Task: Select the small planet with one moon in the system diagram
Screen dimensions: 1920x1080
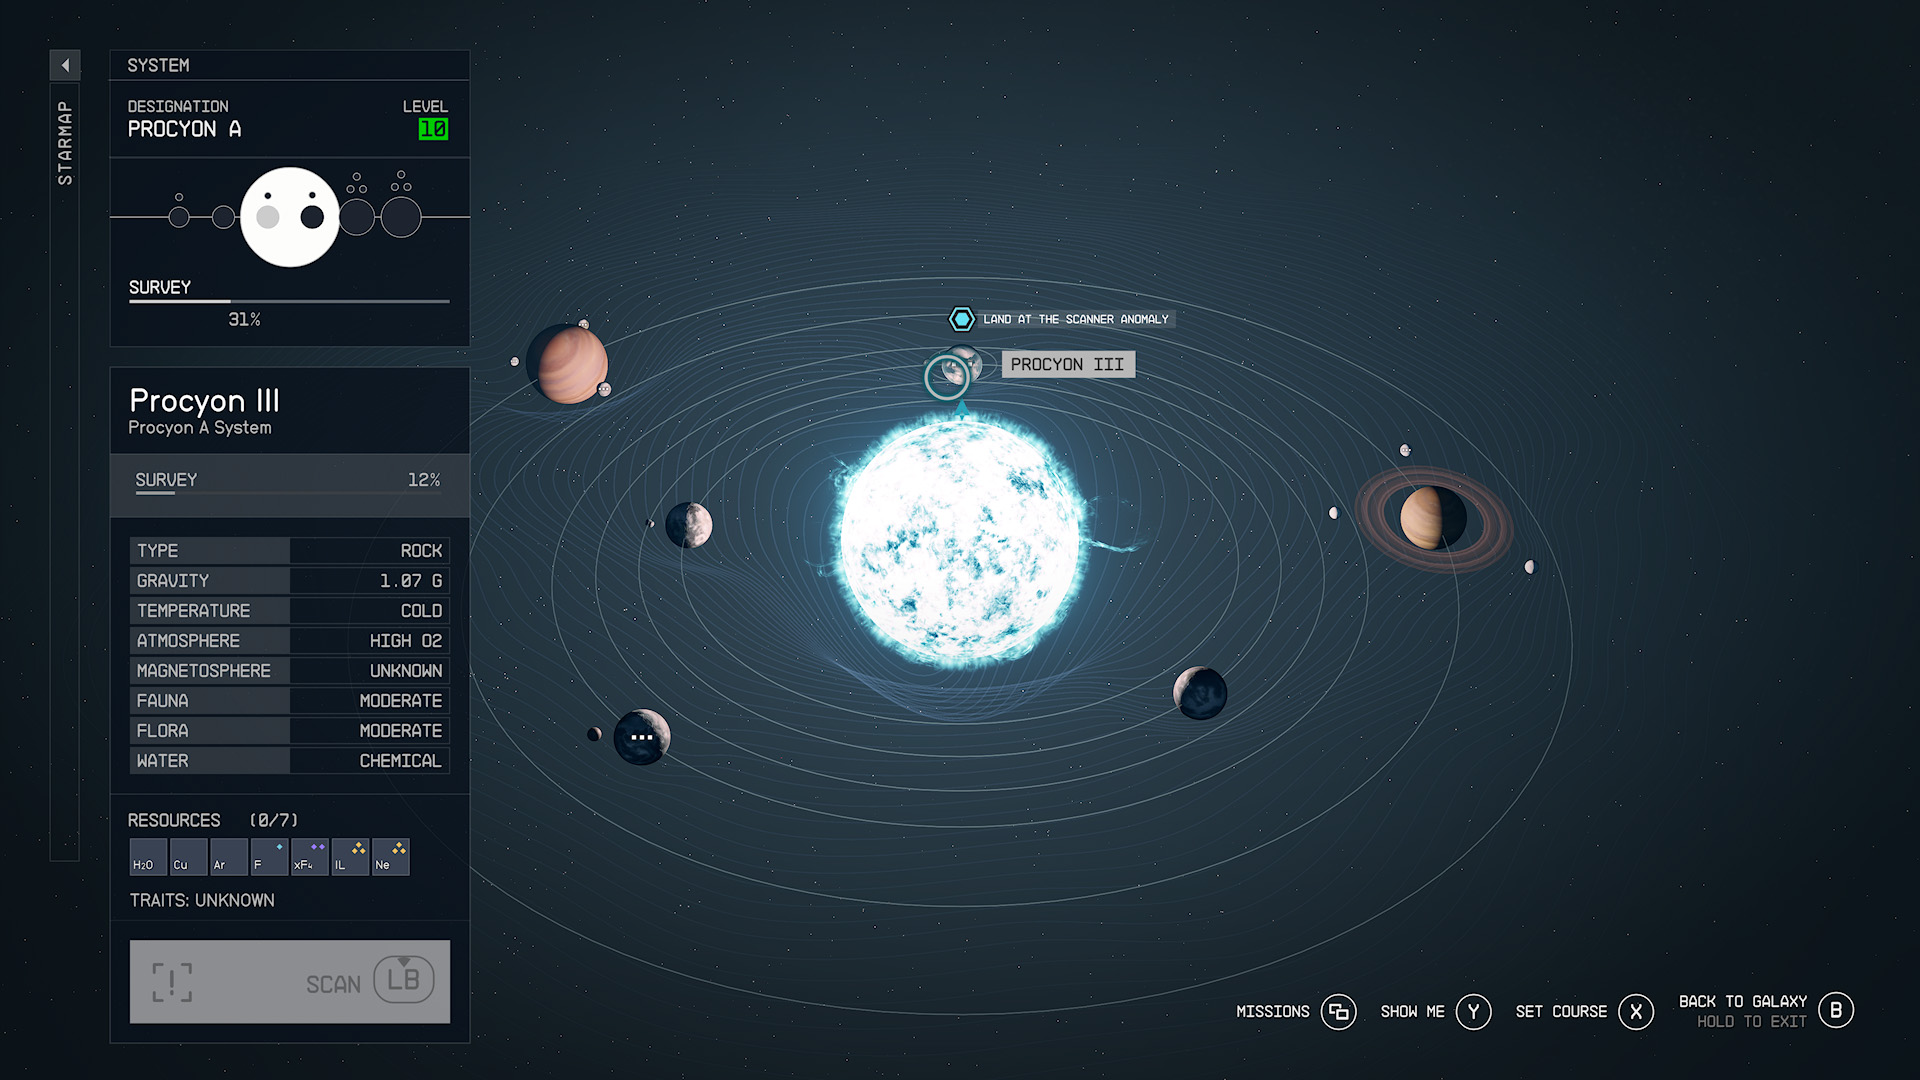Action: point(179,217)
